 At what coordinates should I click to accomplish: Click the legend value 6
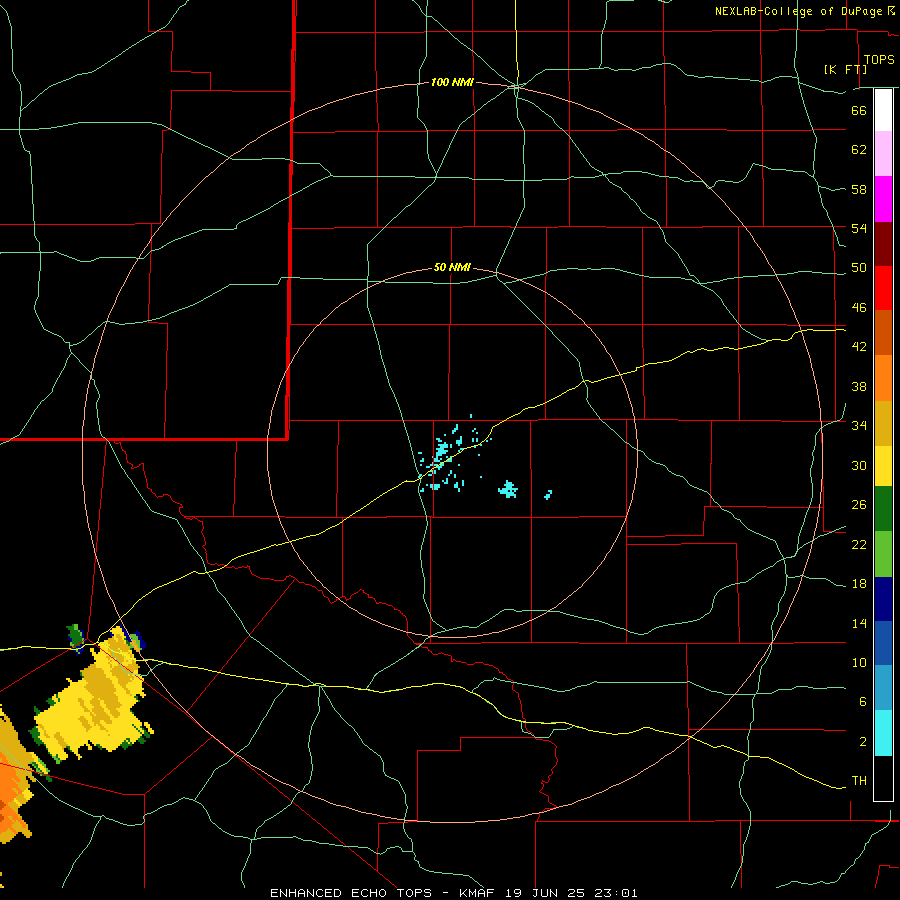tap(862, 702)
